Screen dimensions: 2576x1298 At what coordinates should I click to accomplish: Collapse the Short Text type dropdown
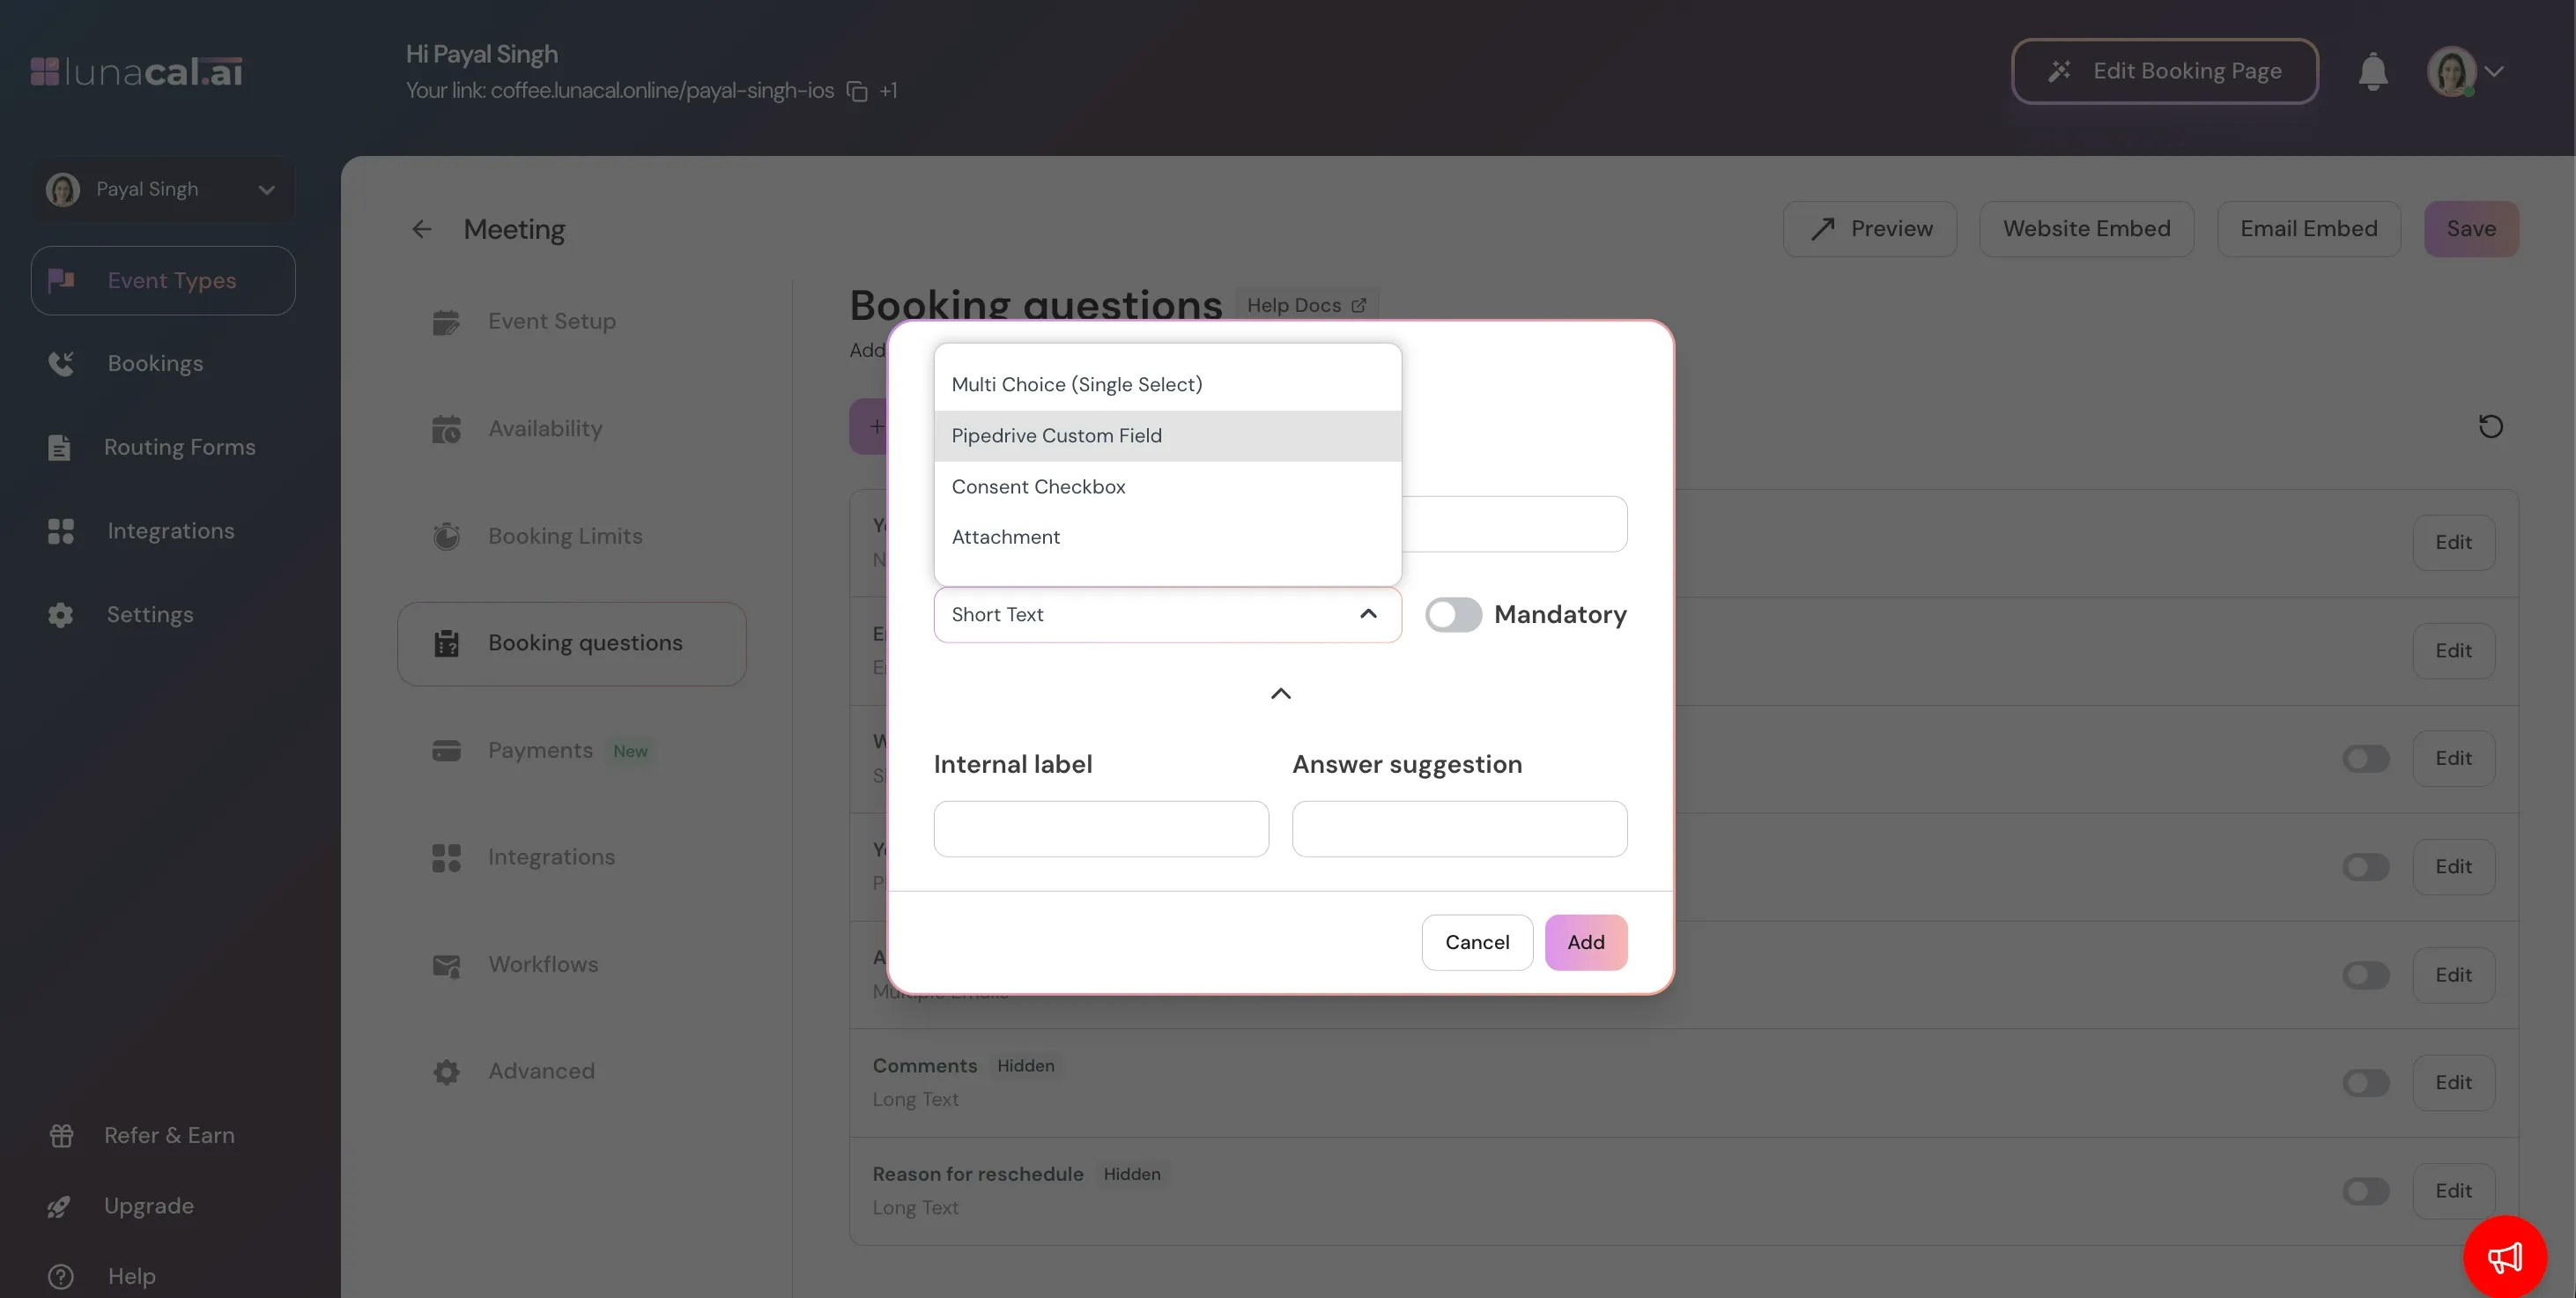1368,614
